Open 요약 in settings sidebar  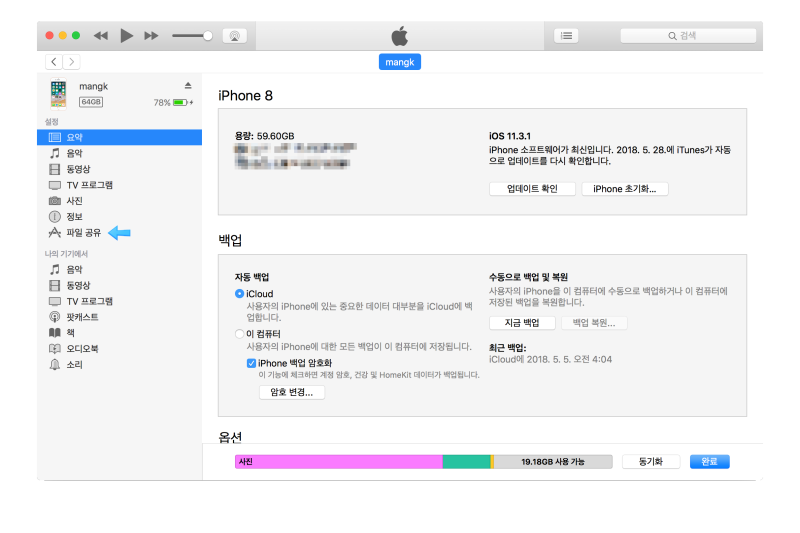(119, 137)
